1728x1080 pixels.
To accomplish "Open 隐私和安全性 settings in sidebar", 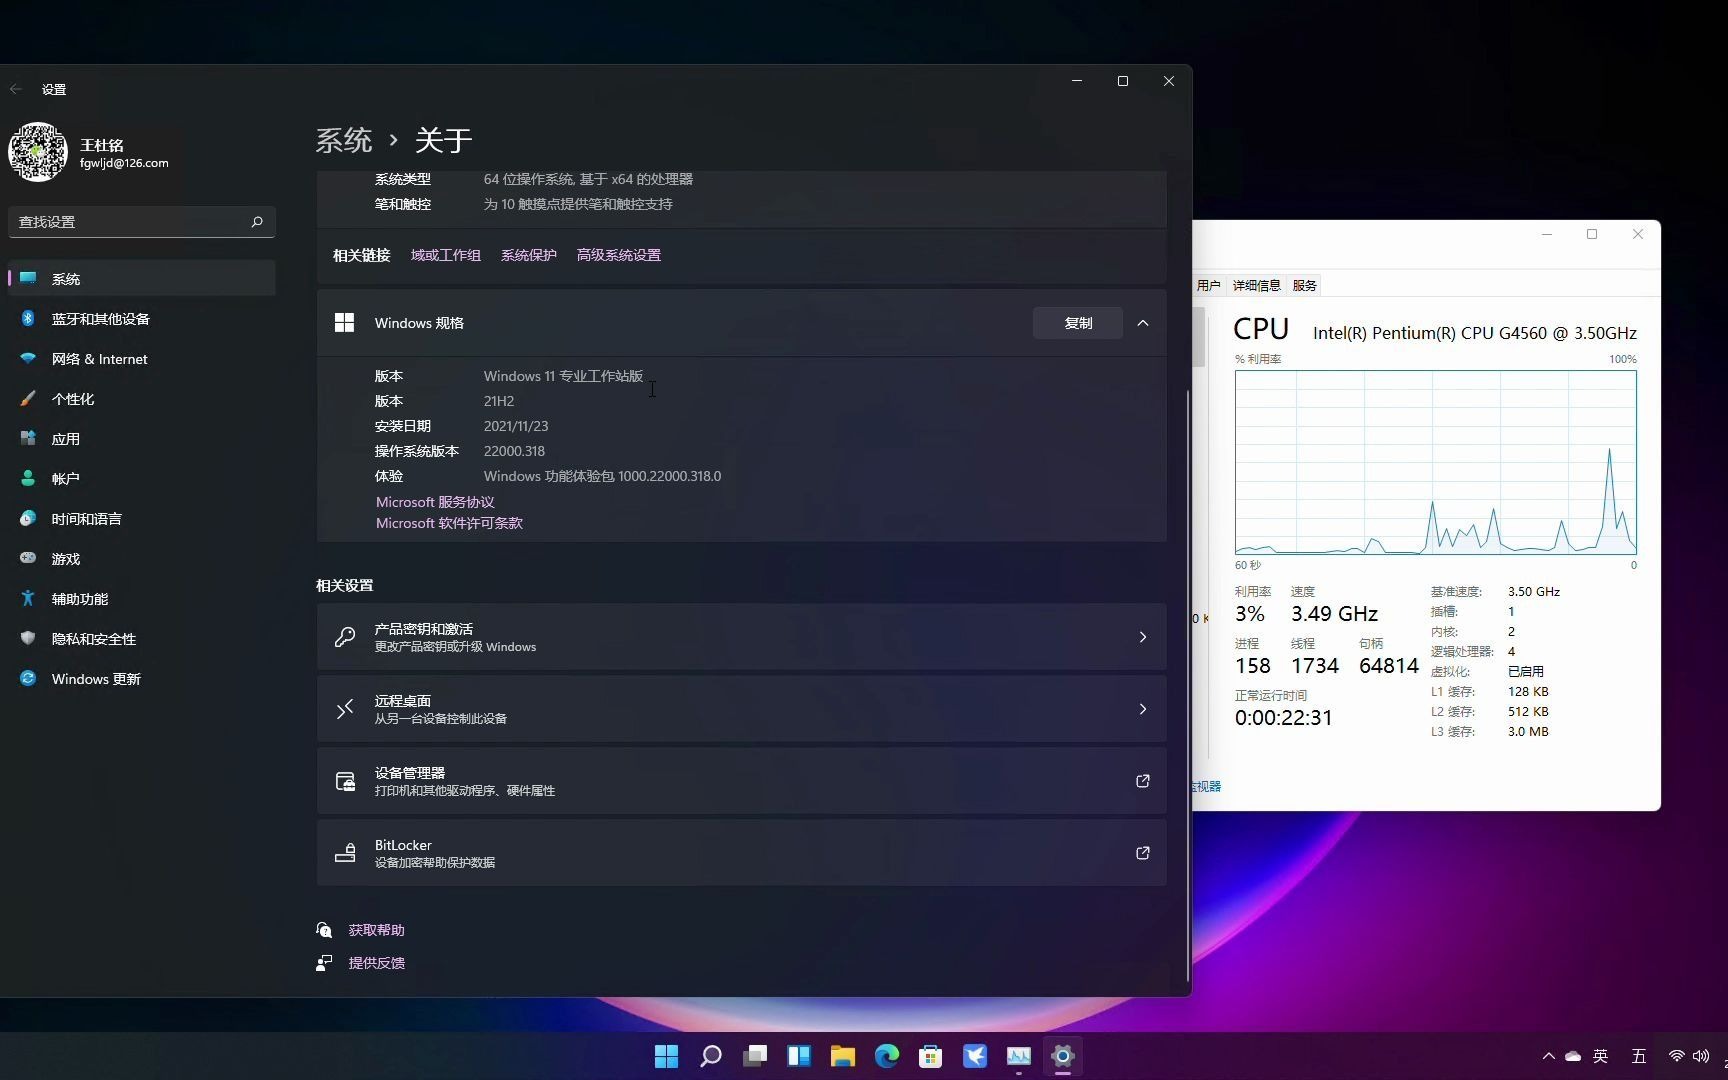I will 93,638.
